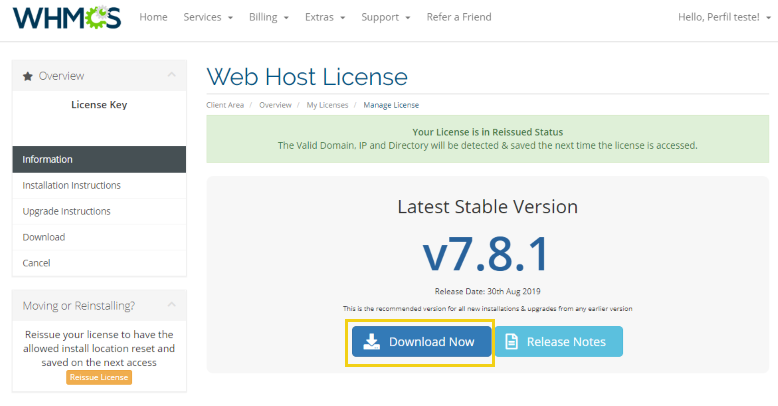
Task: Follow the My Licenses breadcrumb link
Action: [327, 105]
